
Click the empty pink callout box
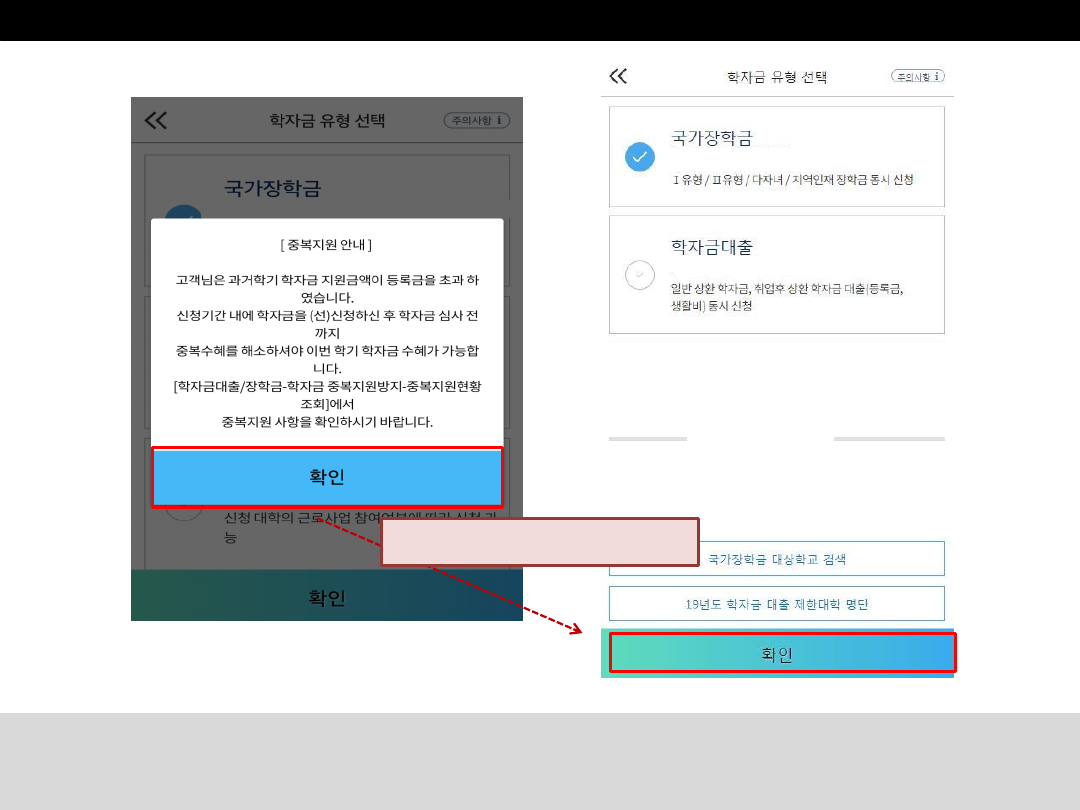pos(539,542)
